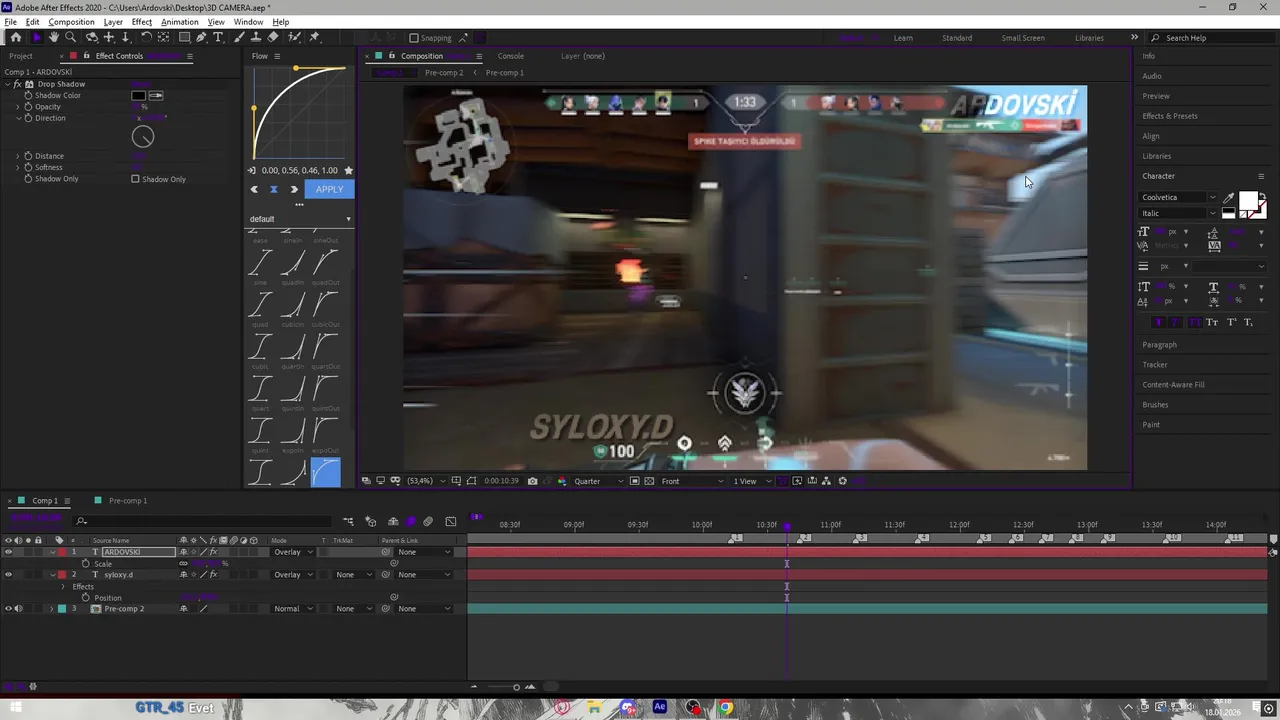This screenshot has height=720, width=1280.
Task: Hide the syloxy.d layer with its eye
Action: tap(8, 575)
